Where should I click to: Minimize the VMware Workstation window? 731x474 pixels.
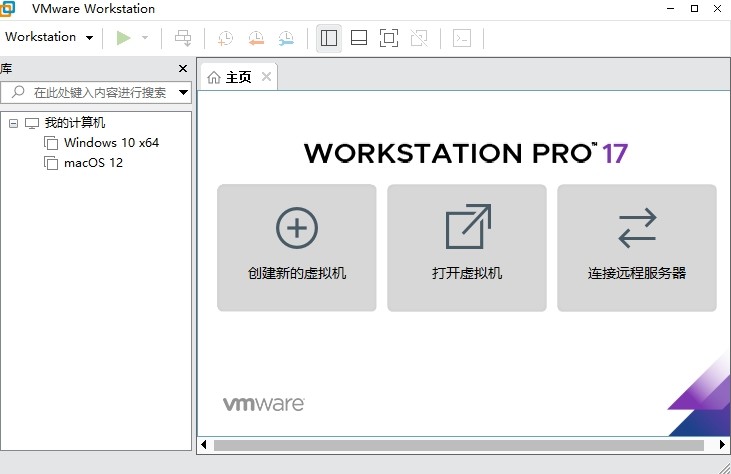click(x=670, y=8)
